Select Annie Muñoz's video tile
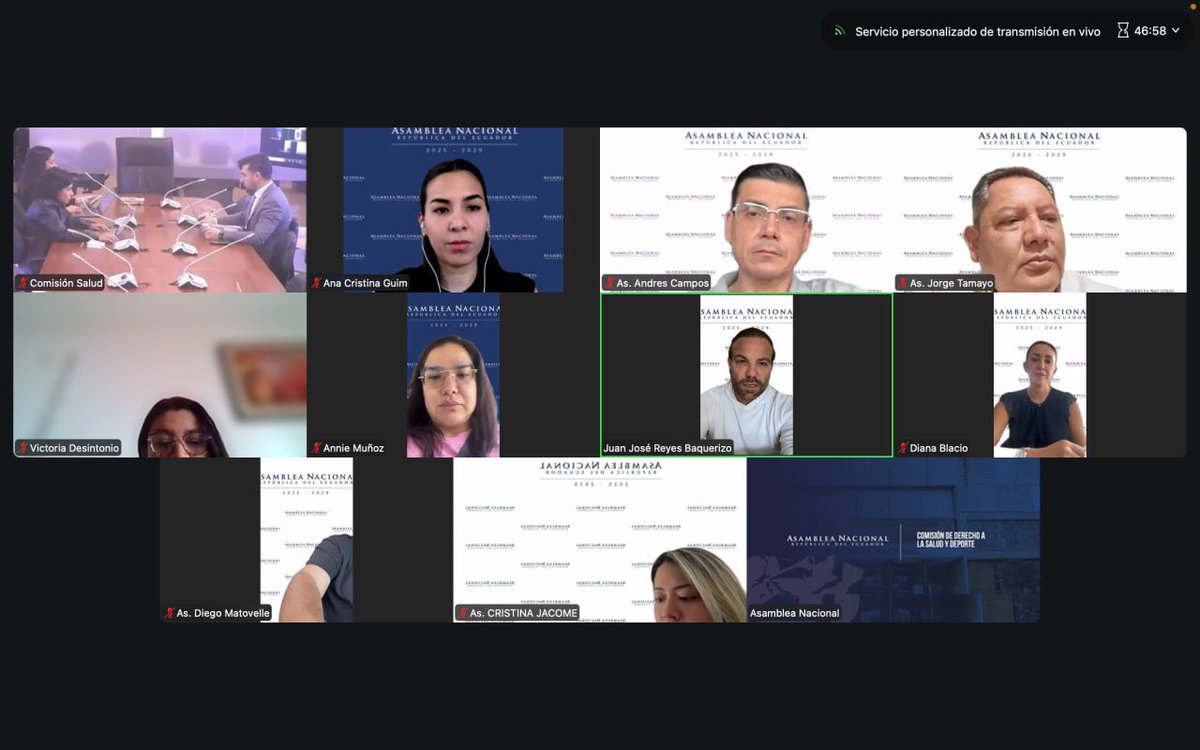The image size is (1200, 750). (x=453, y=375)
